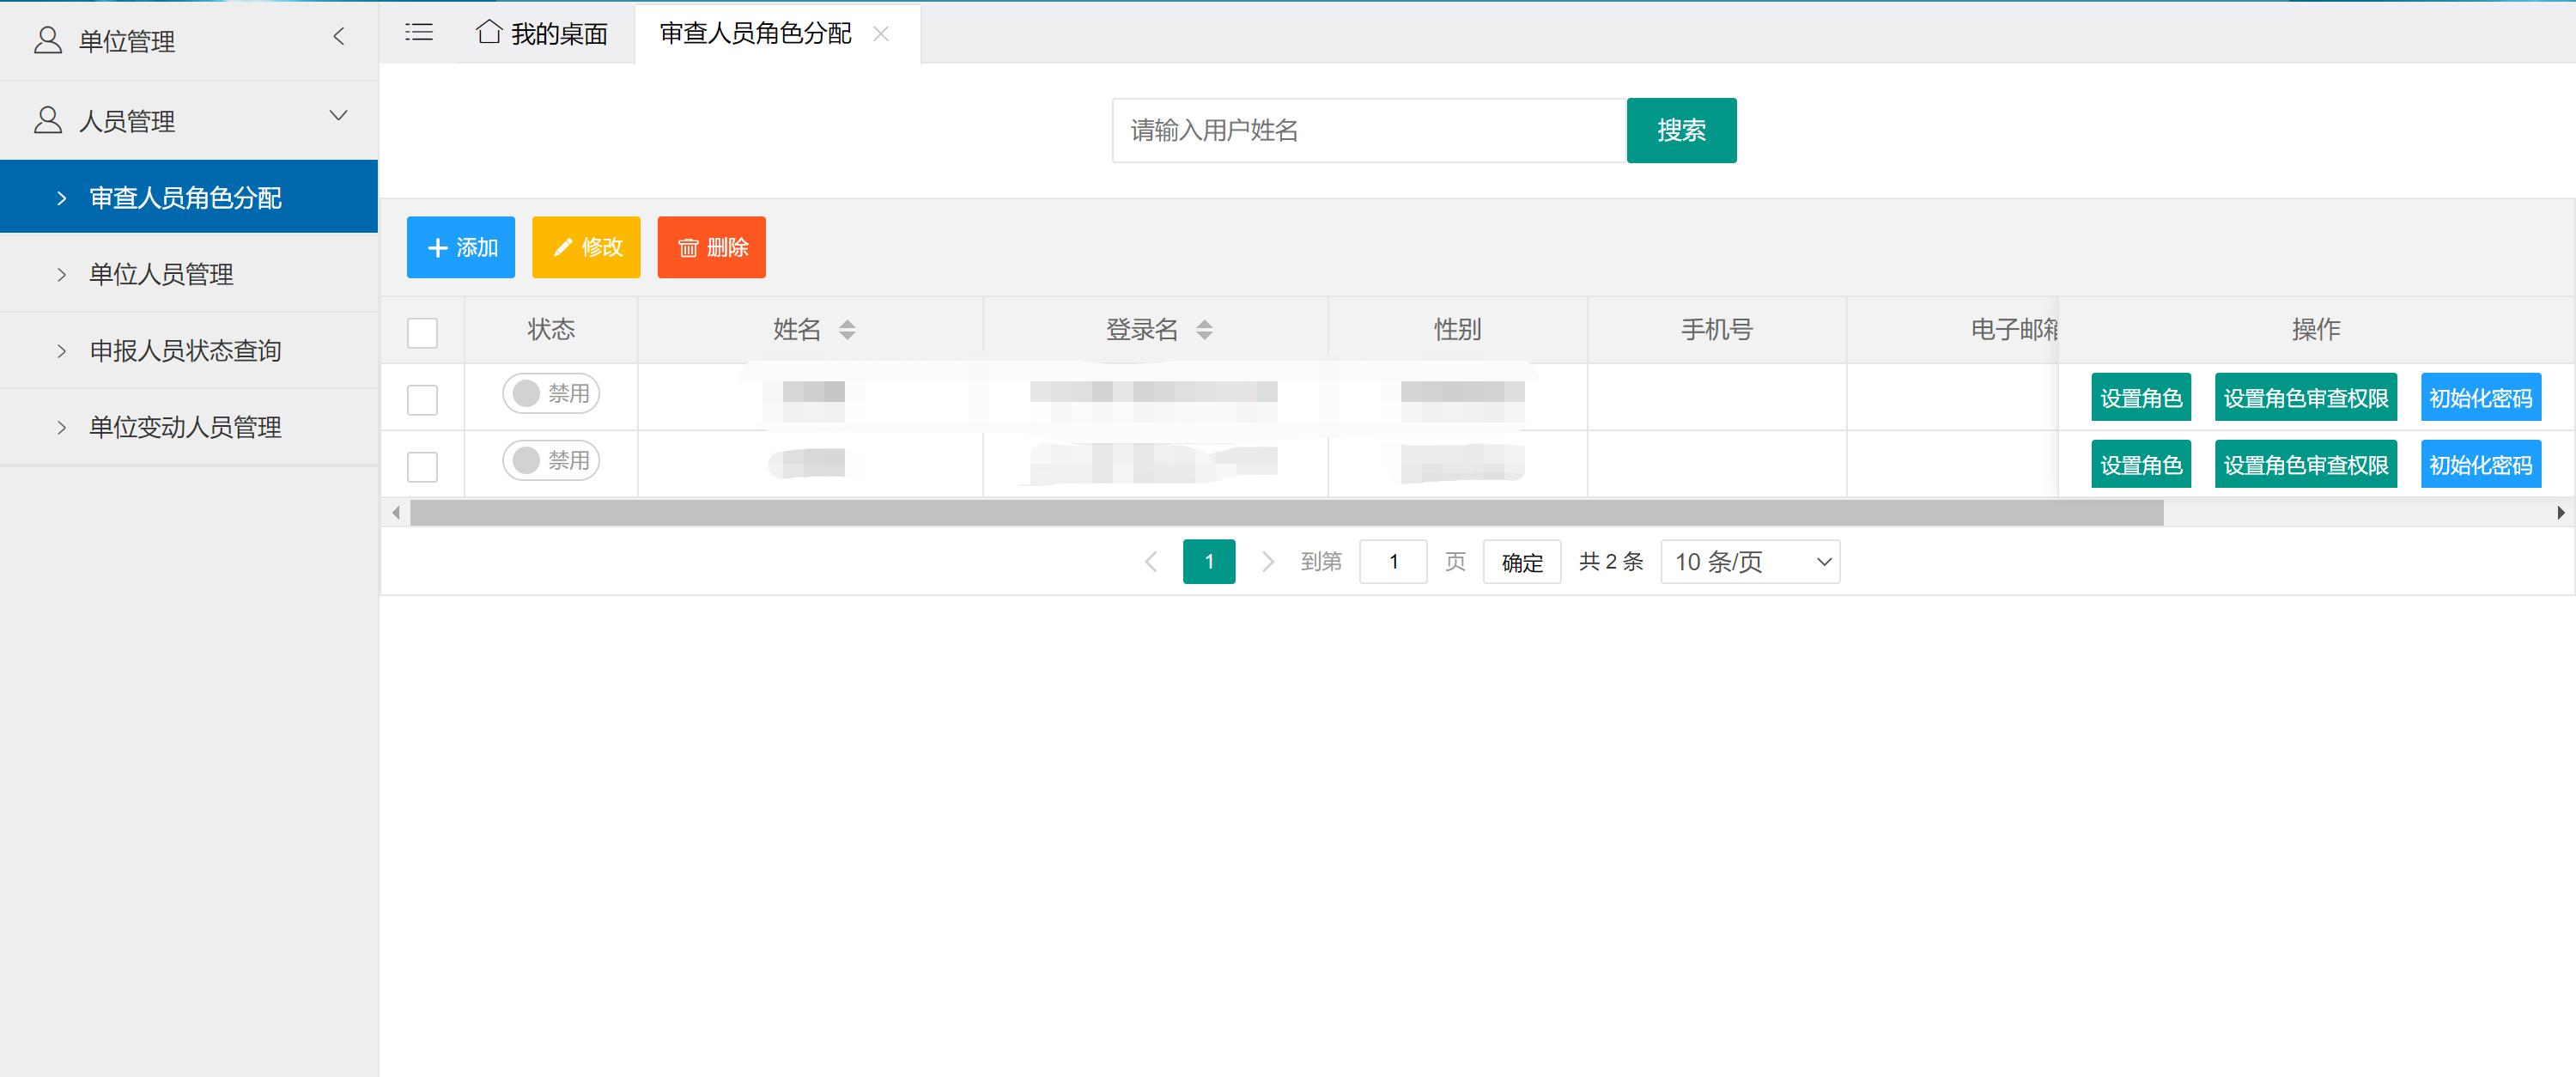Select 申报人员状态查询 in the sidebar
Screen dimensions: 2576x1077
[x=186, y=350]
